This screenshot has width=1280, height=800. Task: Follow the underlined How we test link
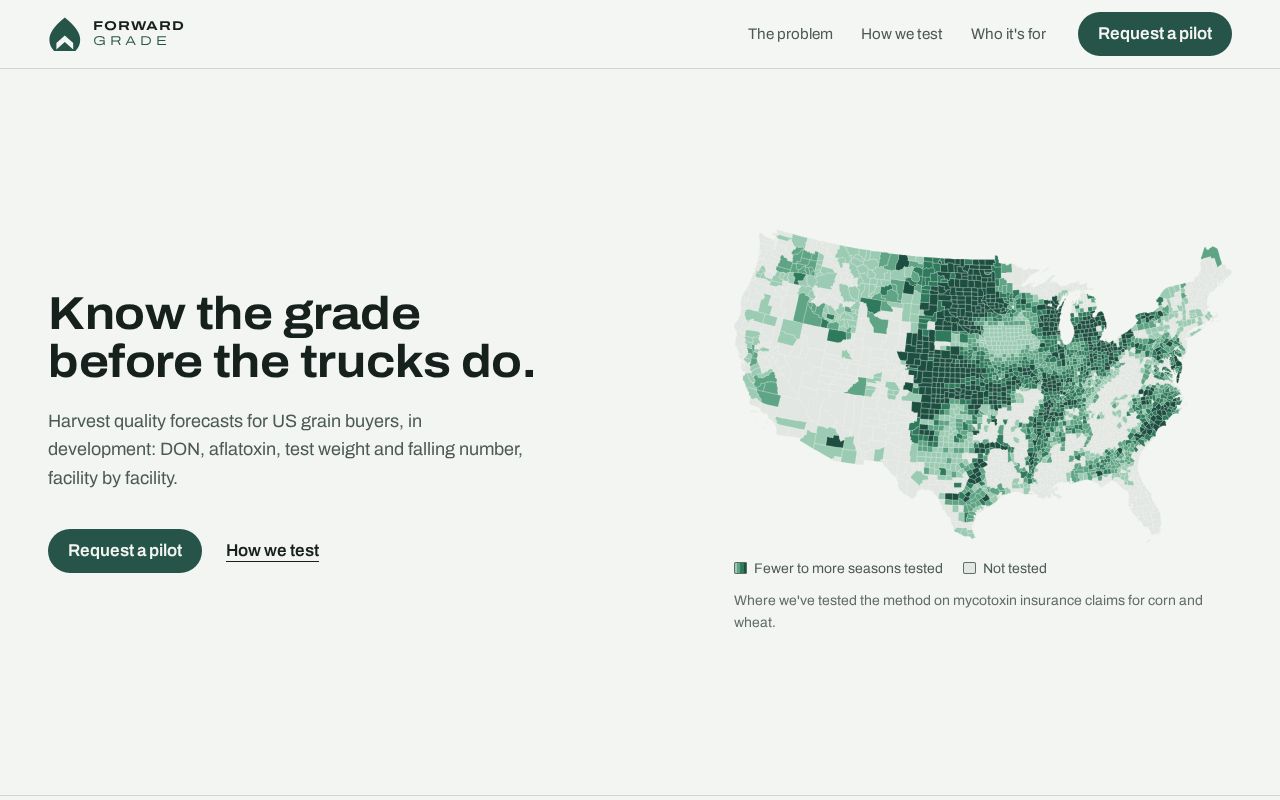pyautogui.click(x=272, y=551)
